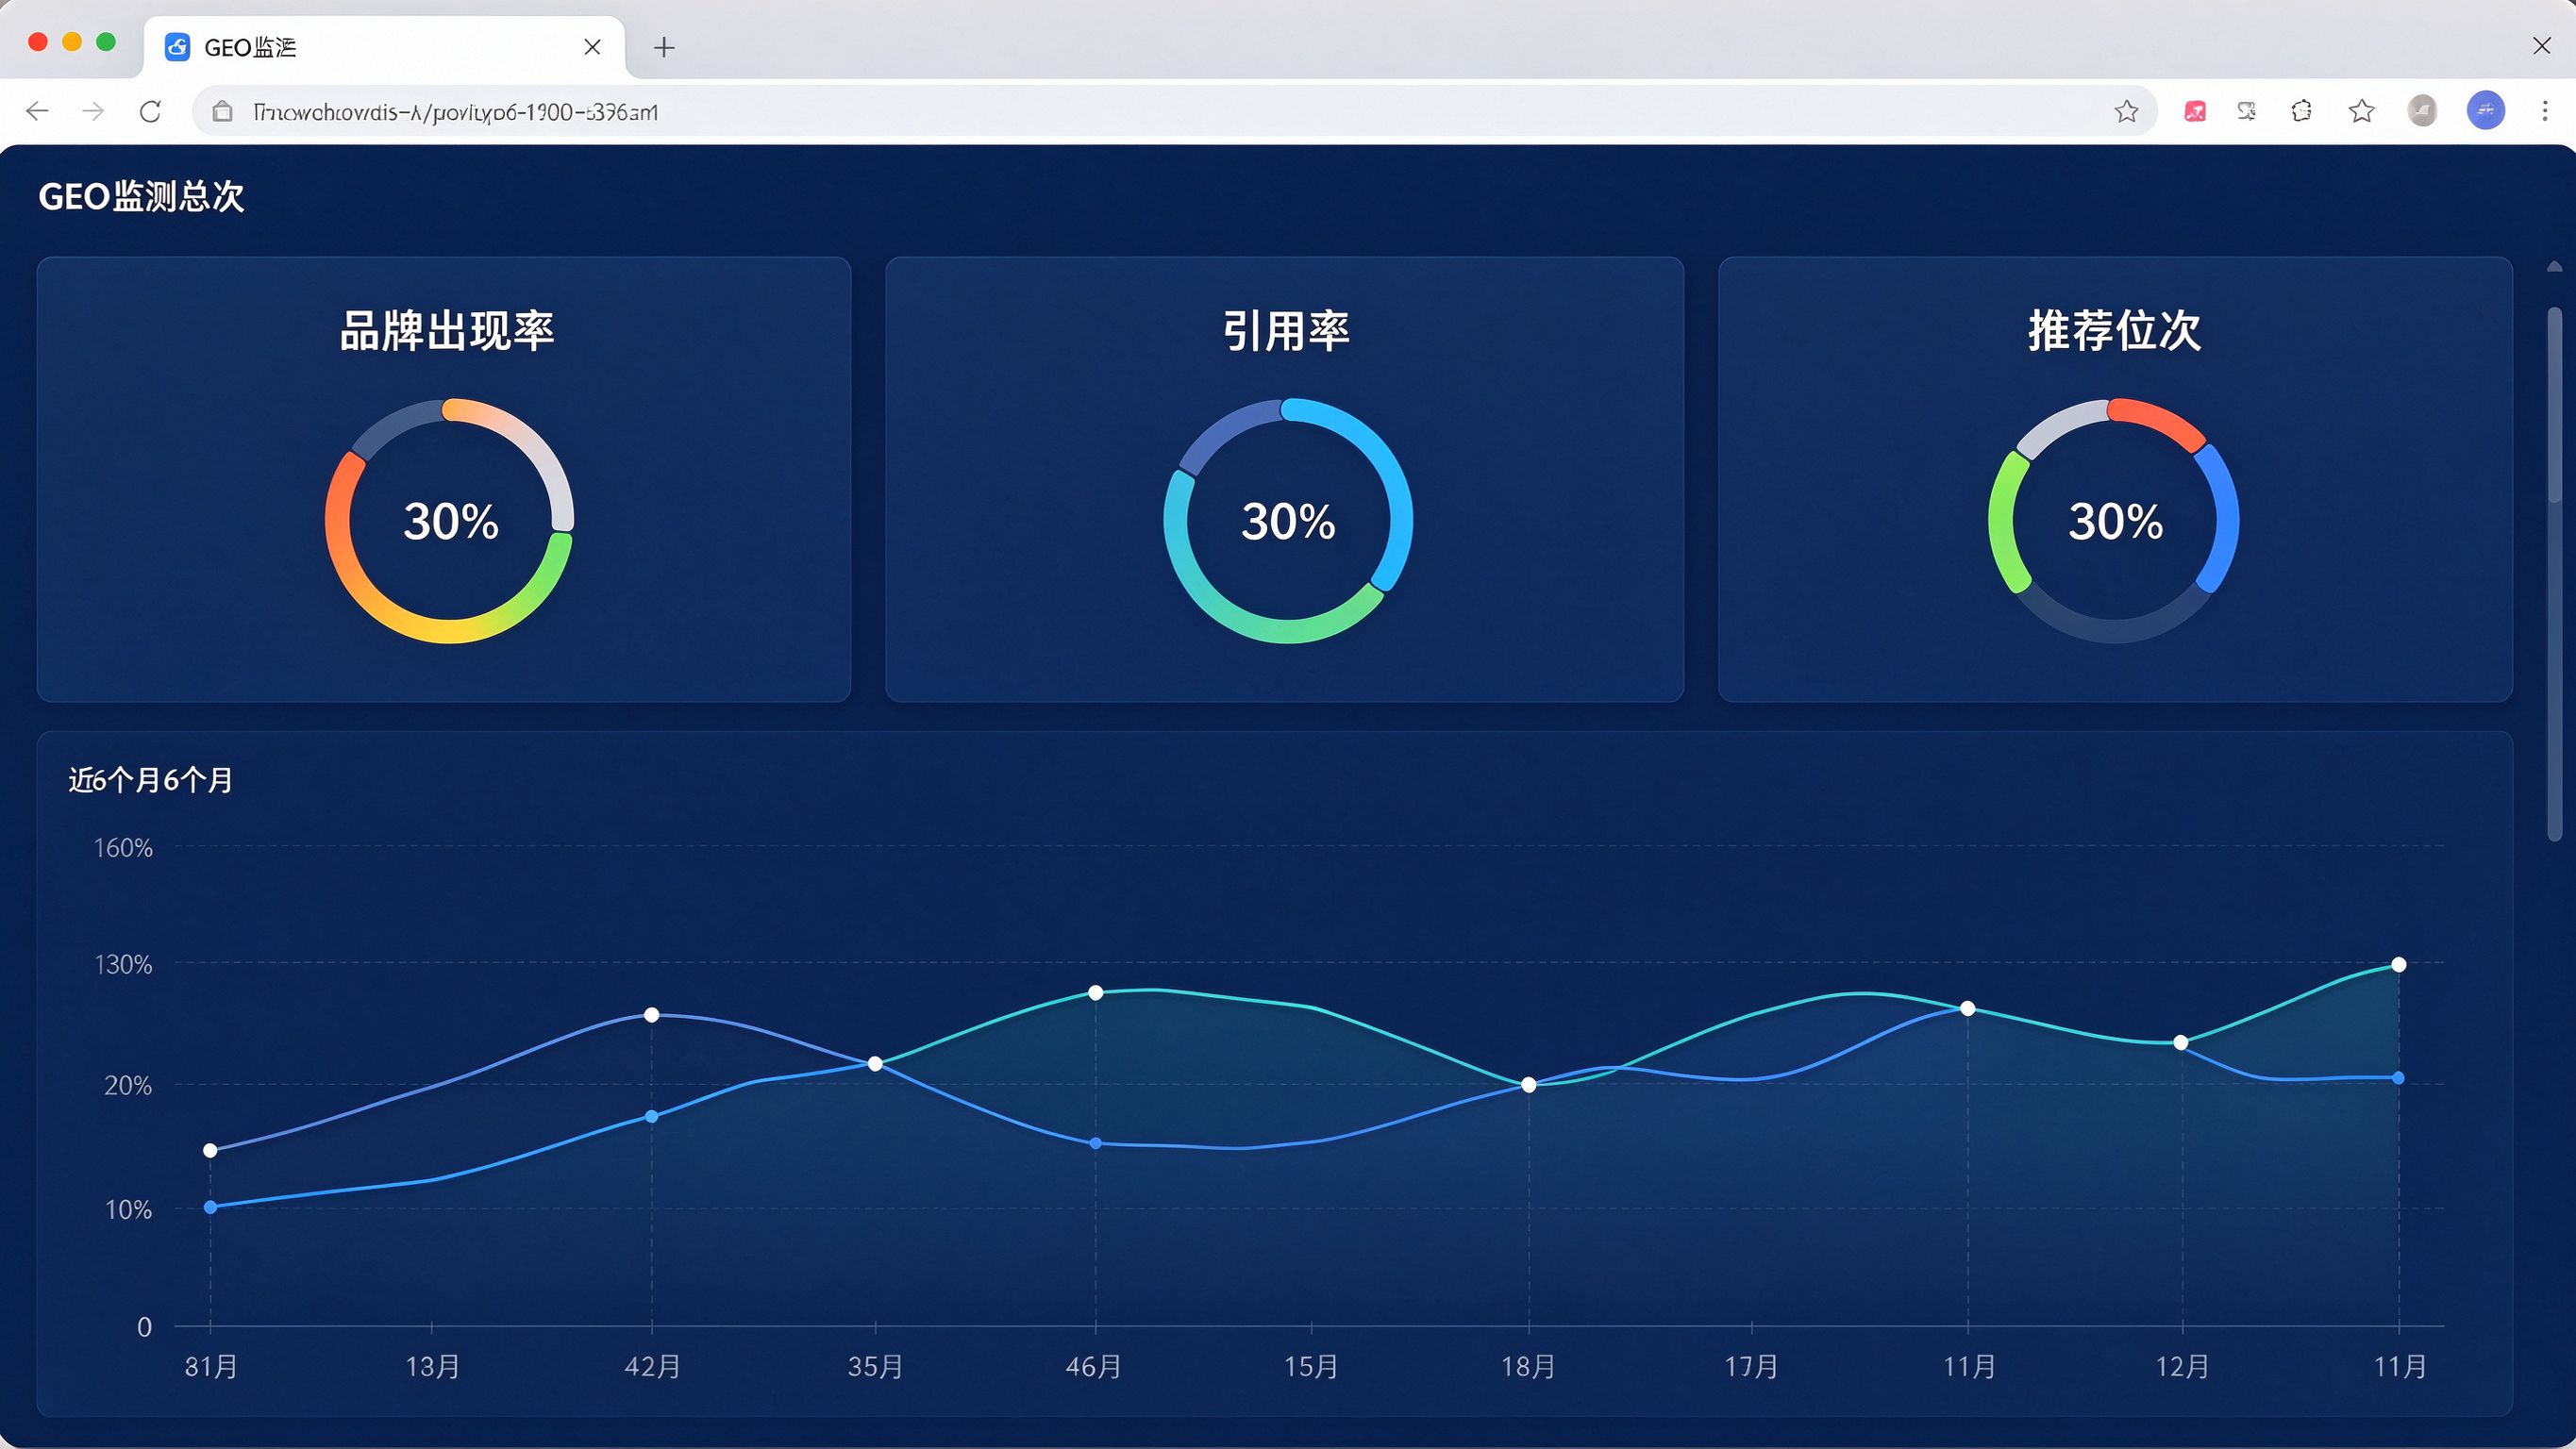Click the 推荐位次 donut chart
Screen dimensions: 2576x1449
(x=2114, y=521)
